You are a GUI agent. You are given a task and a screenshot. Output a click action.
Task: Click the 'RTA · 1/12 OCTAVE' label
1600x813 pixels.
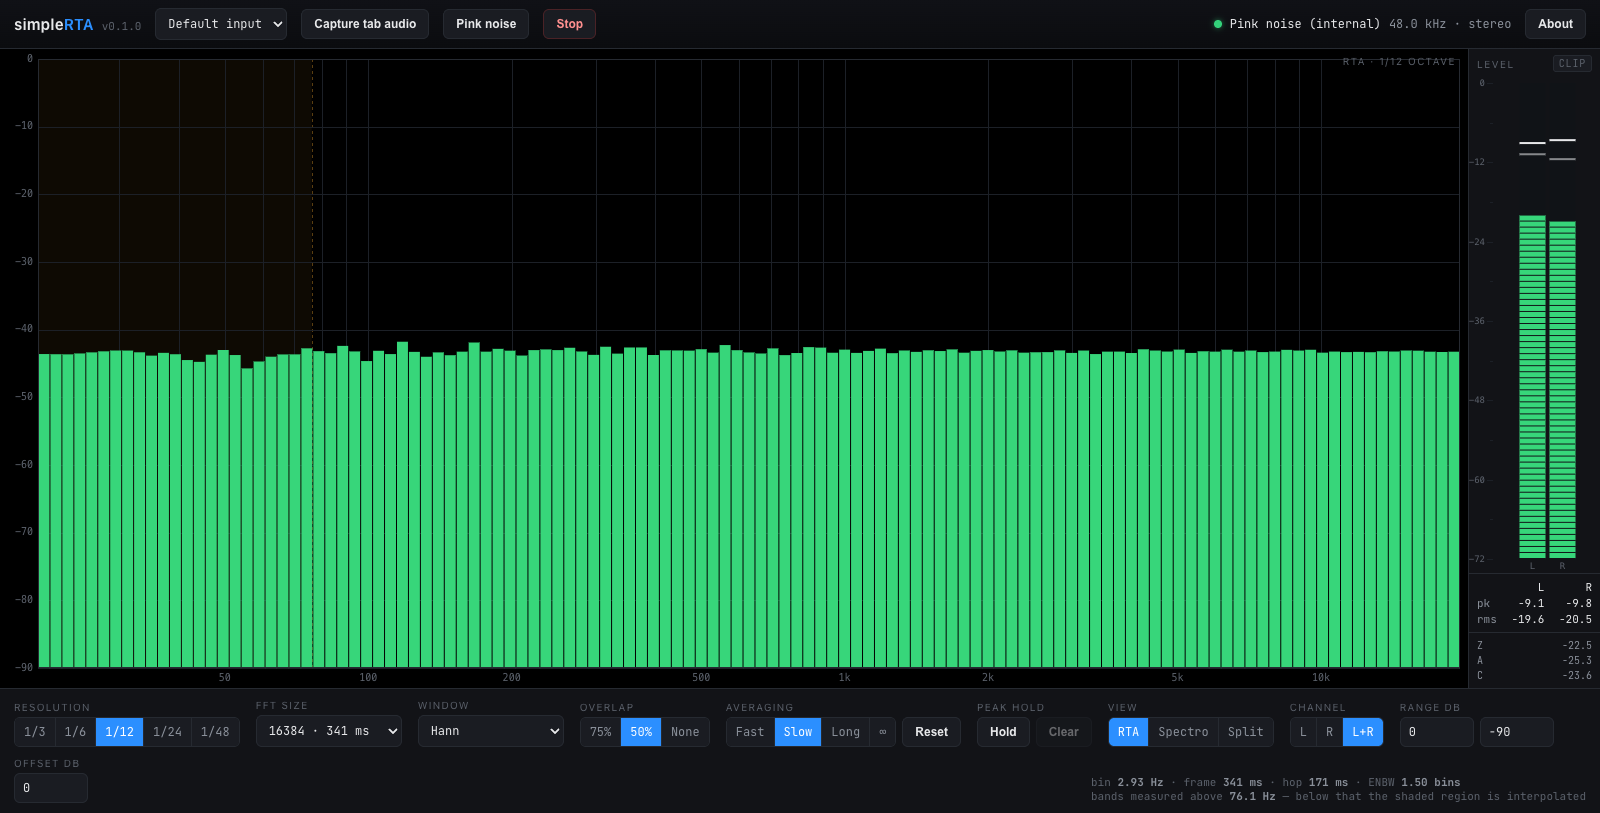[1398, 62]
